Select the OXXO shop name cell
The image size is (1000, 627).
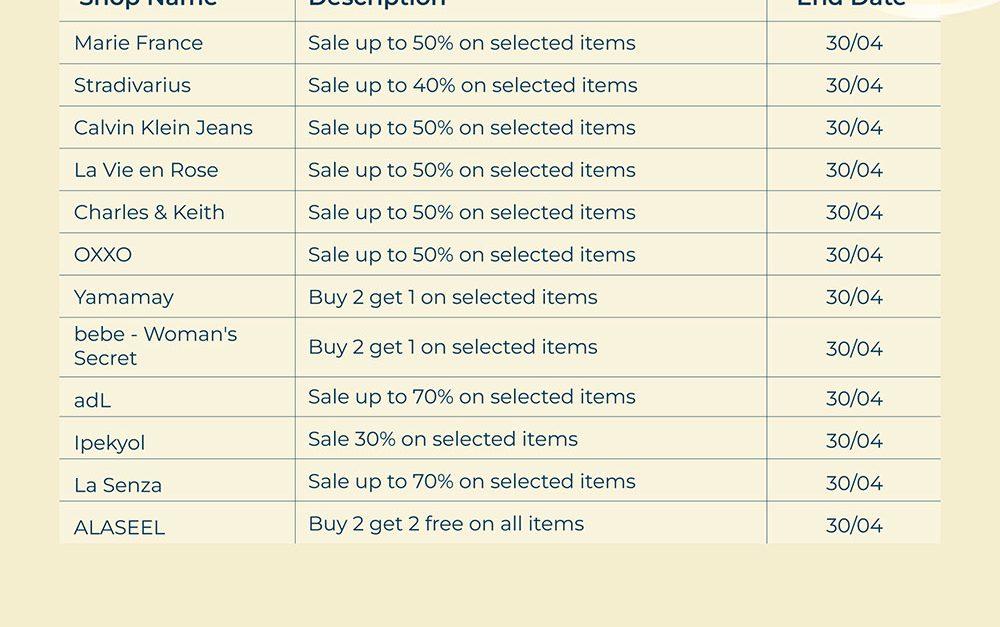103,255
